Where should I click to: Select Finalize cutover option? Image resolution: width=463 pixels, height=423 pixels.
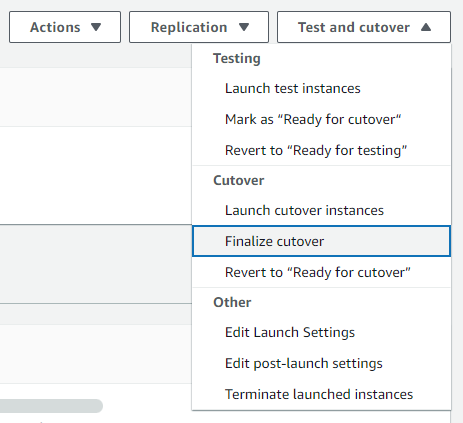point(321,241)
